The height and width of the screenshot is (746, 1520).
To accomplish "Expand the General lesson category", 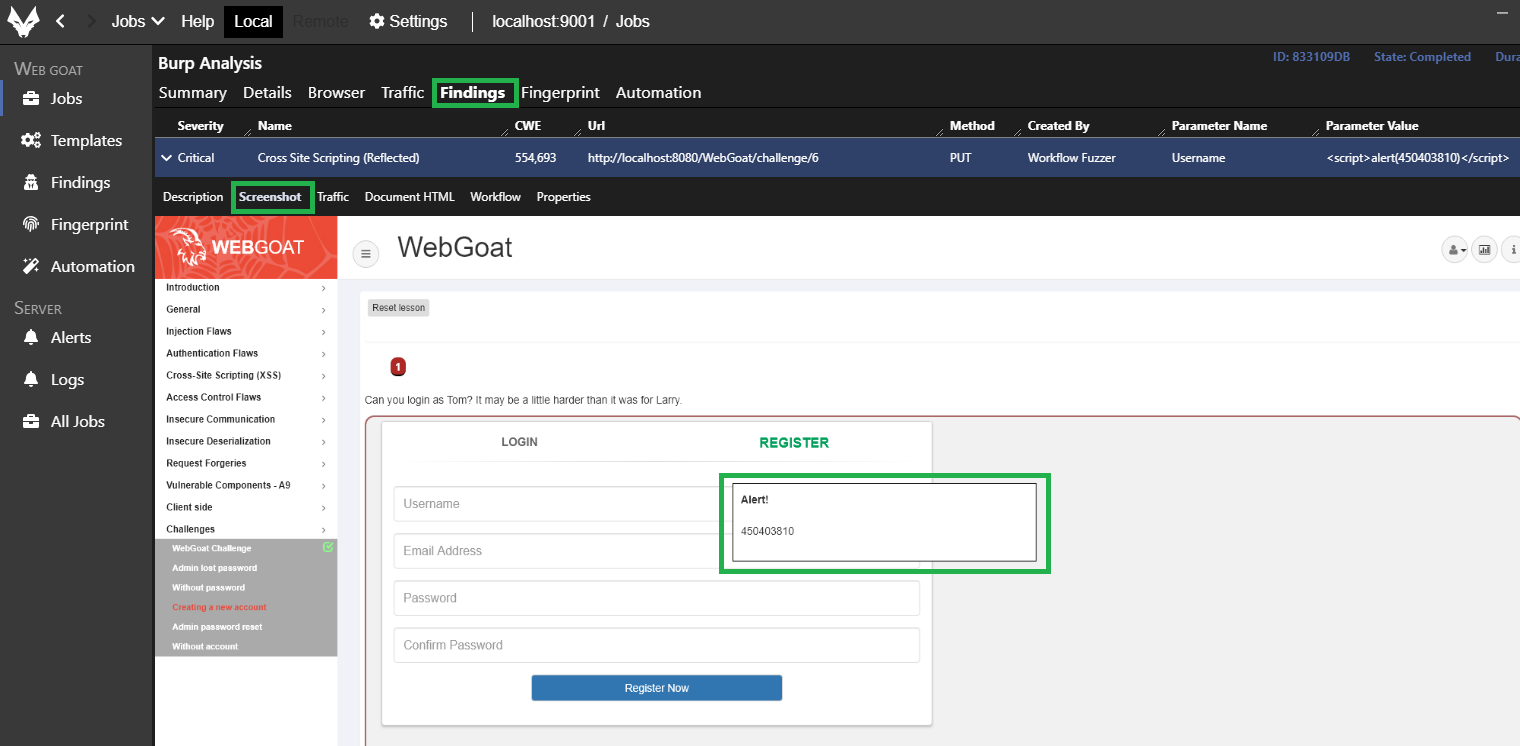I will tap(246, 310).
